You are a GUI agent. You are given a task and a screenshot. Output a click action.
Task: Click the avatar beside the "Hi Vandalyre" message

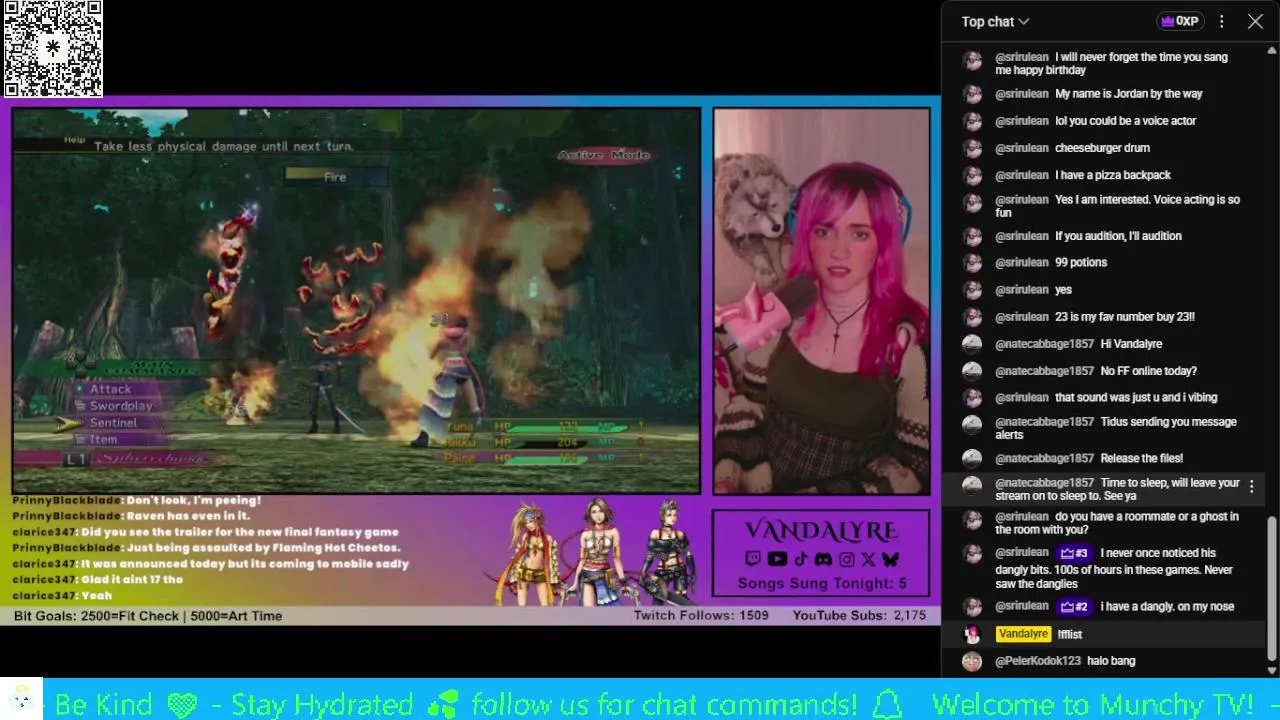pyautogui.click(x=972, y=344)
